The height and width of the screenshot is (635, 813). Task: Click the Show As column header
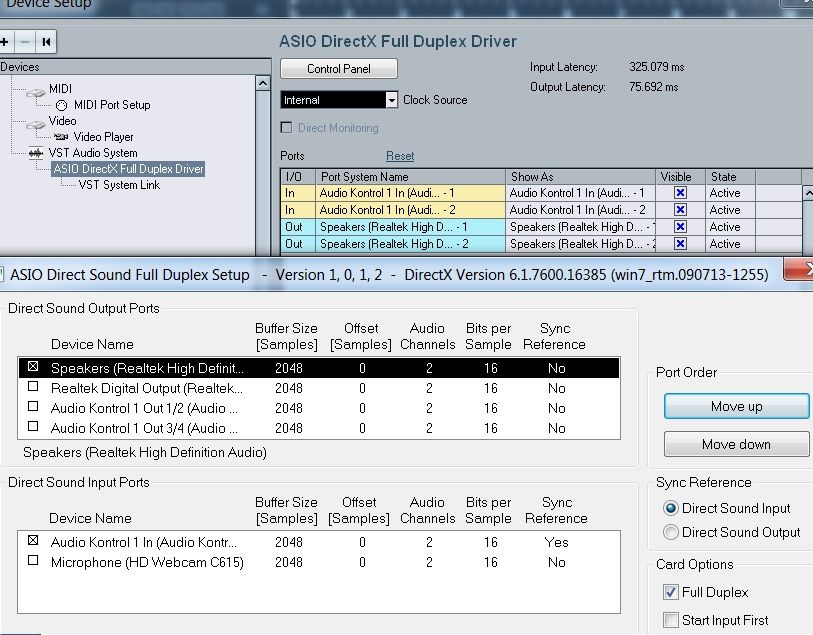coord(580,177)
